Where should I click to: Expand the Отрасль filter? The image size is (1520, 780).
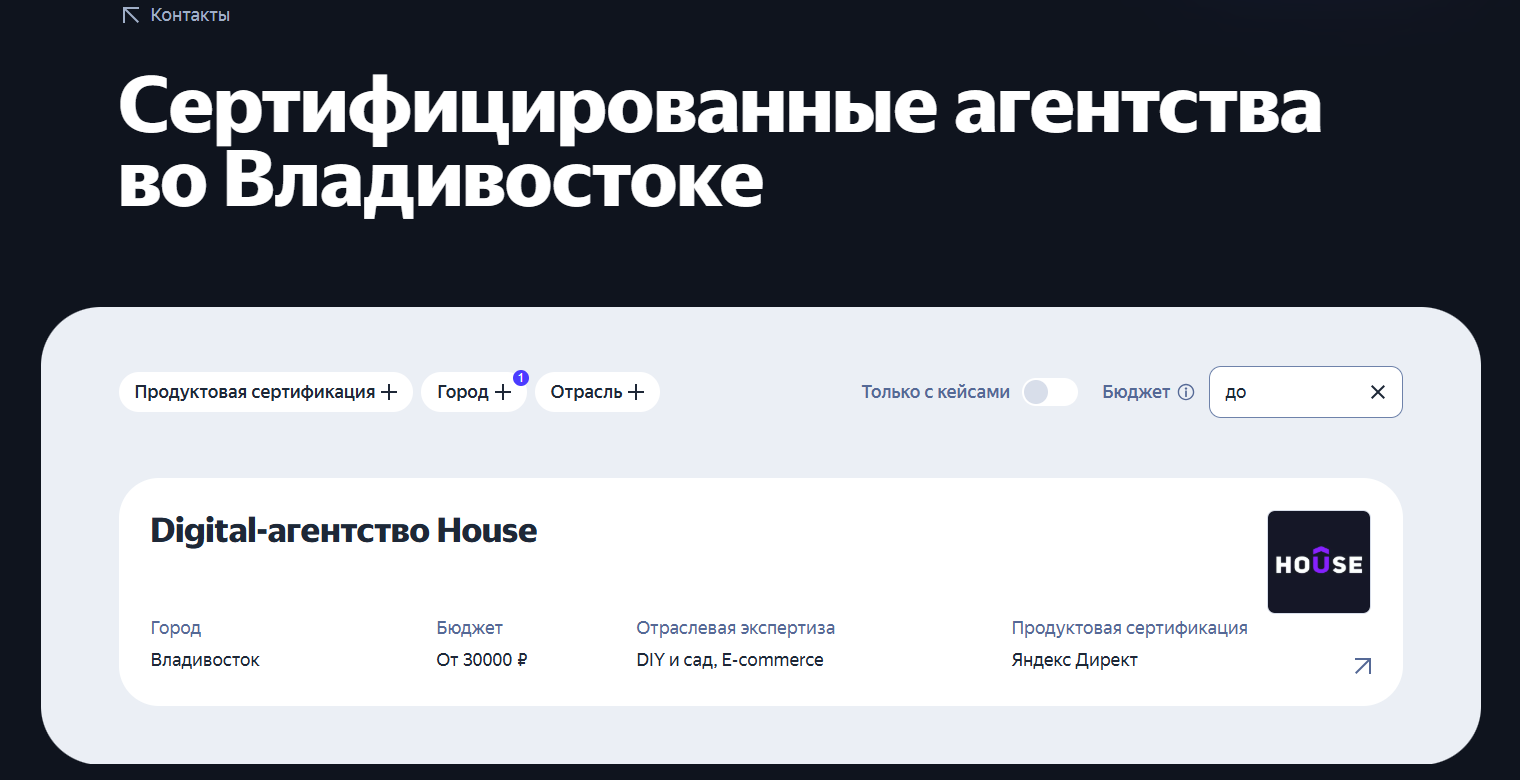click(x=597, y=392)
